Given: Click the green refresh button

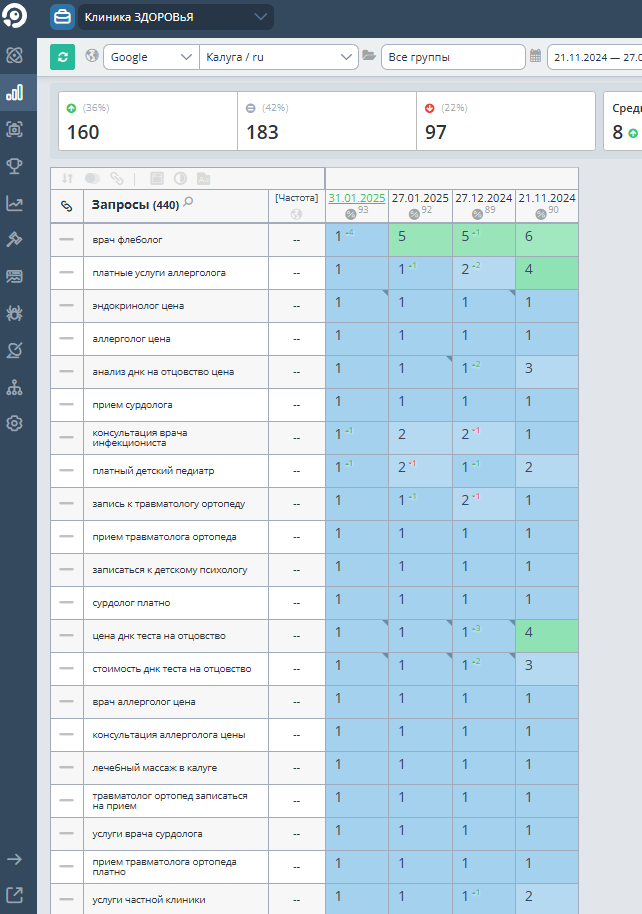Looking at the screenshot, I should (x=62, y=57).
